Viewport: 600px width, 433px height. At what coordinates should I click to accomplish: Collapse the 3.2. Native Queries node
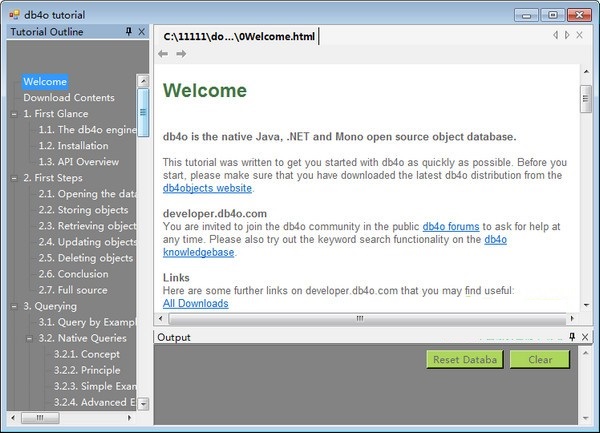tap(29, 339)
